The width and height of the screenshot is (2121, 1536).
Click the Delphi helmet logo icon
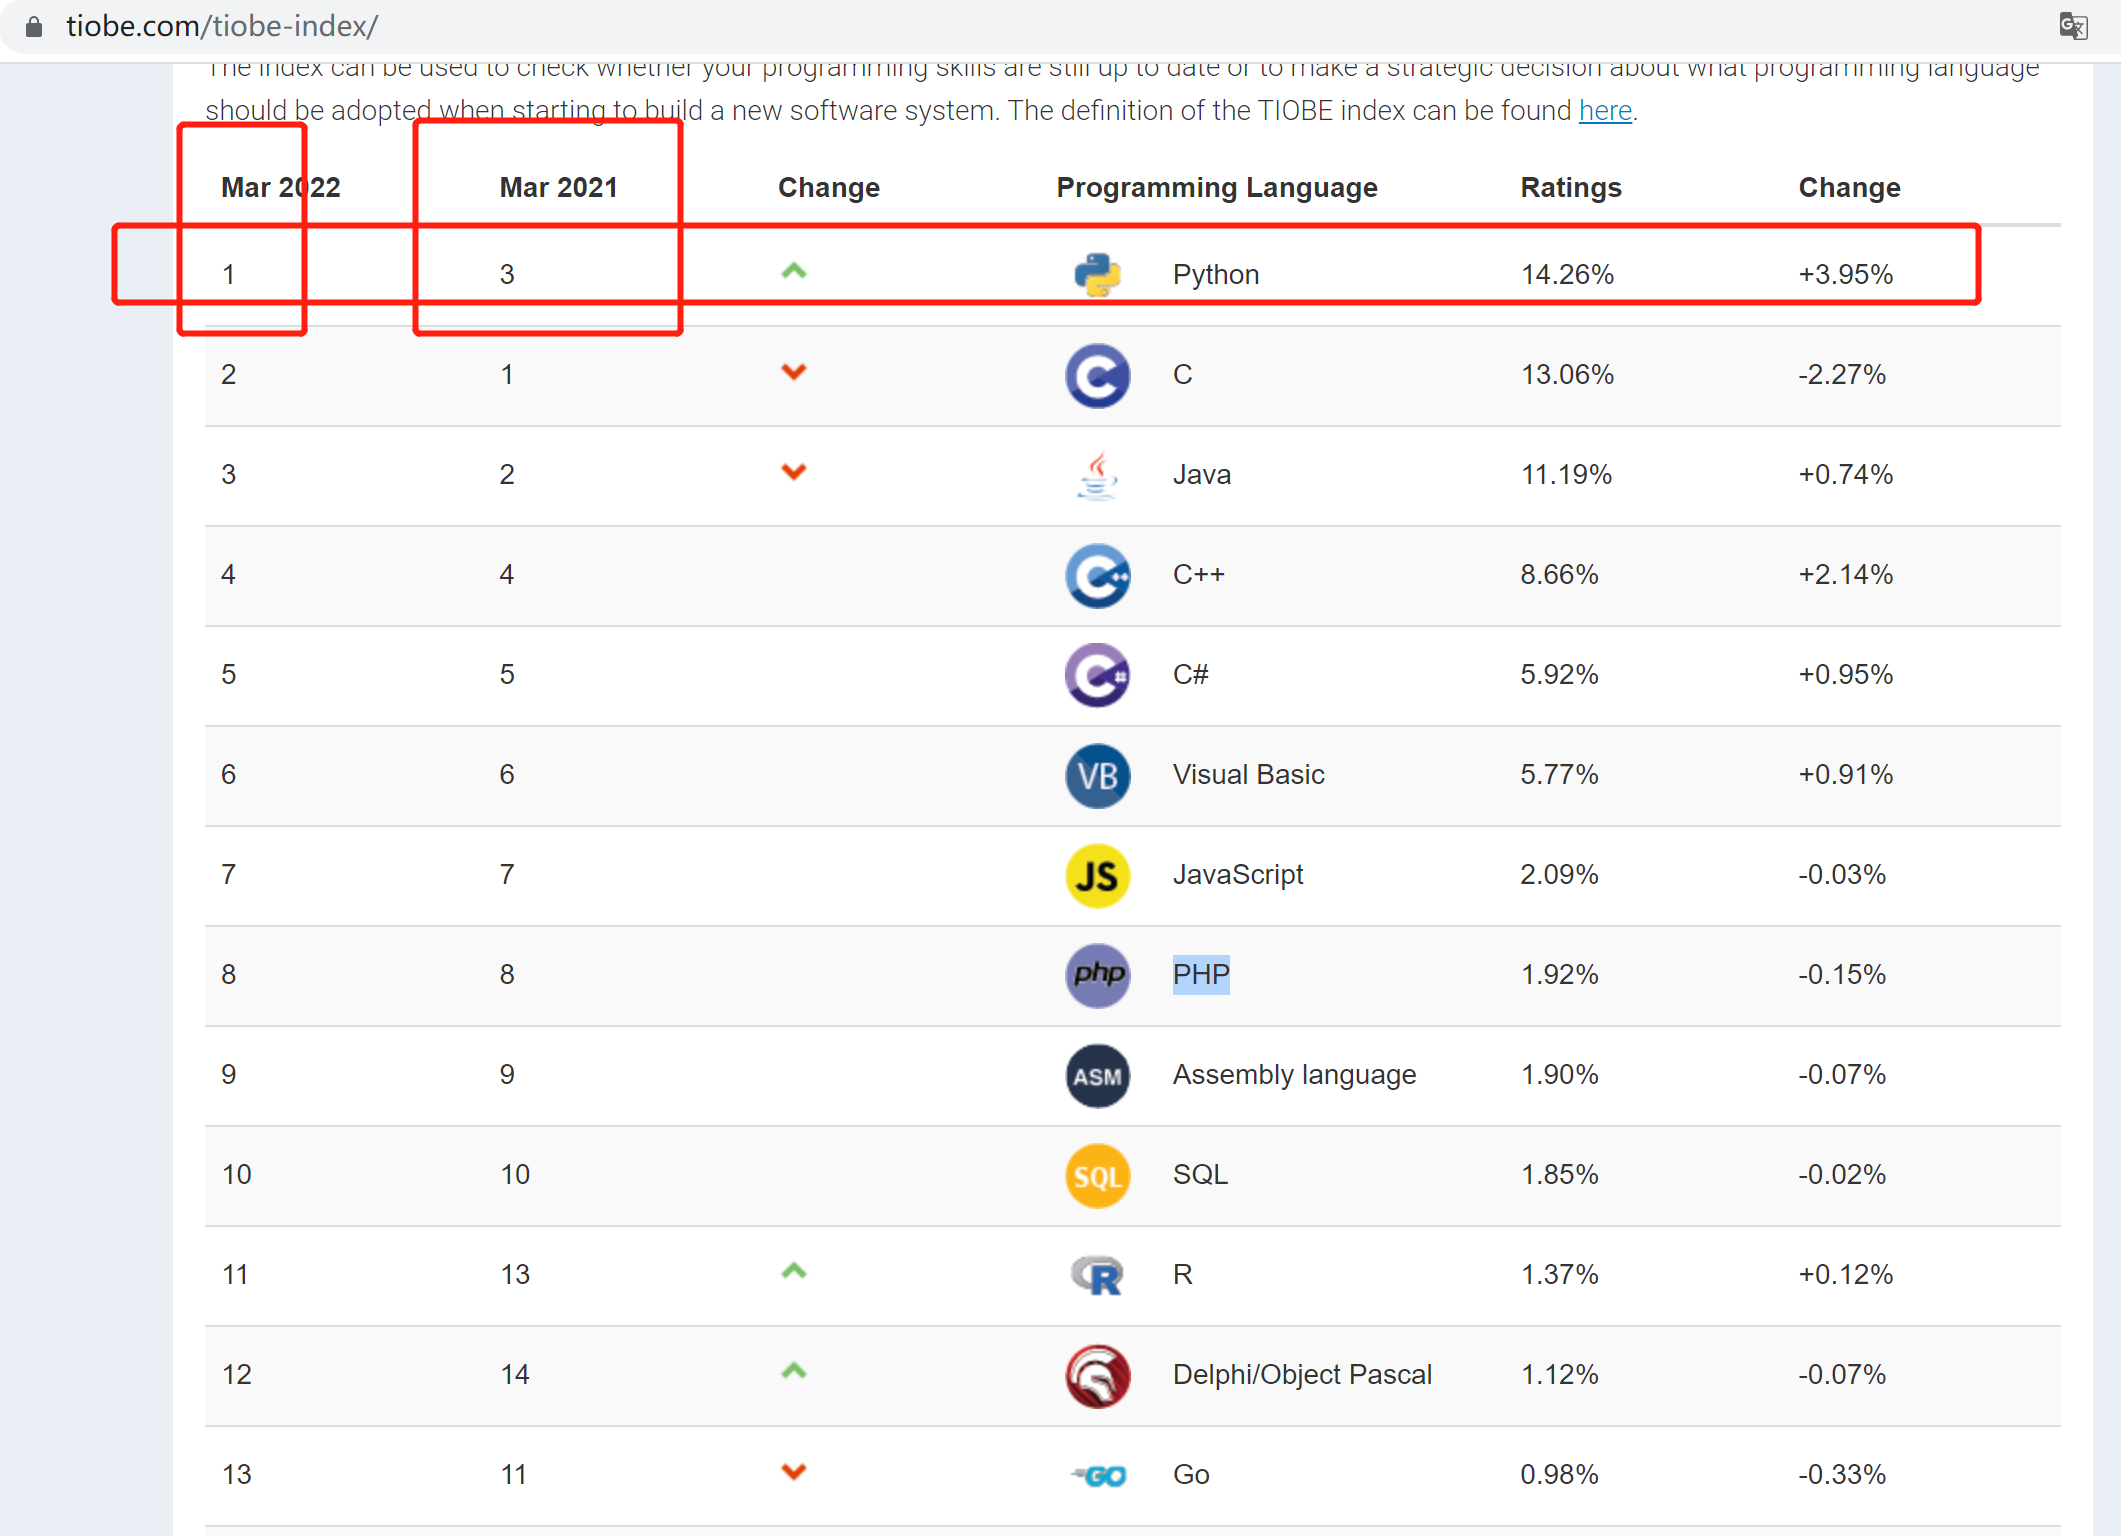1097,1376
